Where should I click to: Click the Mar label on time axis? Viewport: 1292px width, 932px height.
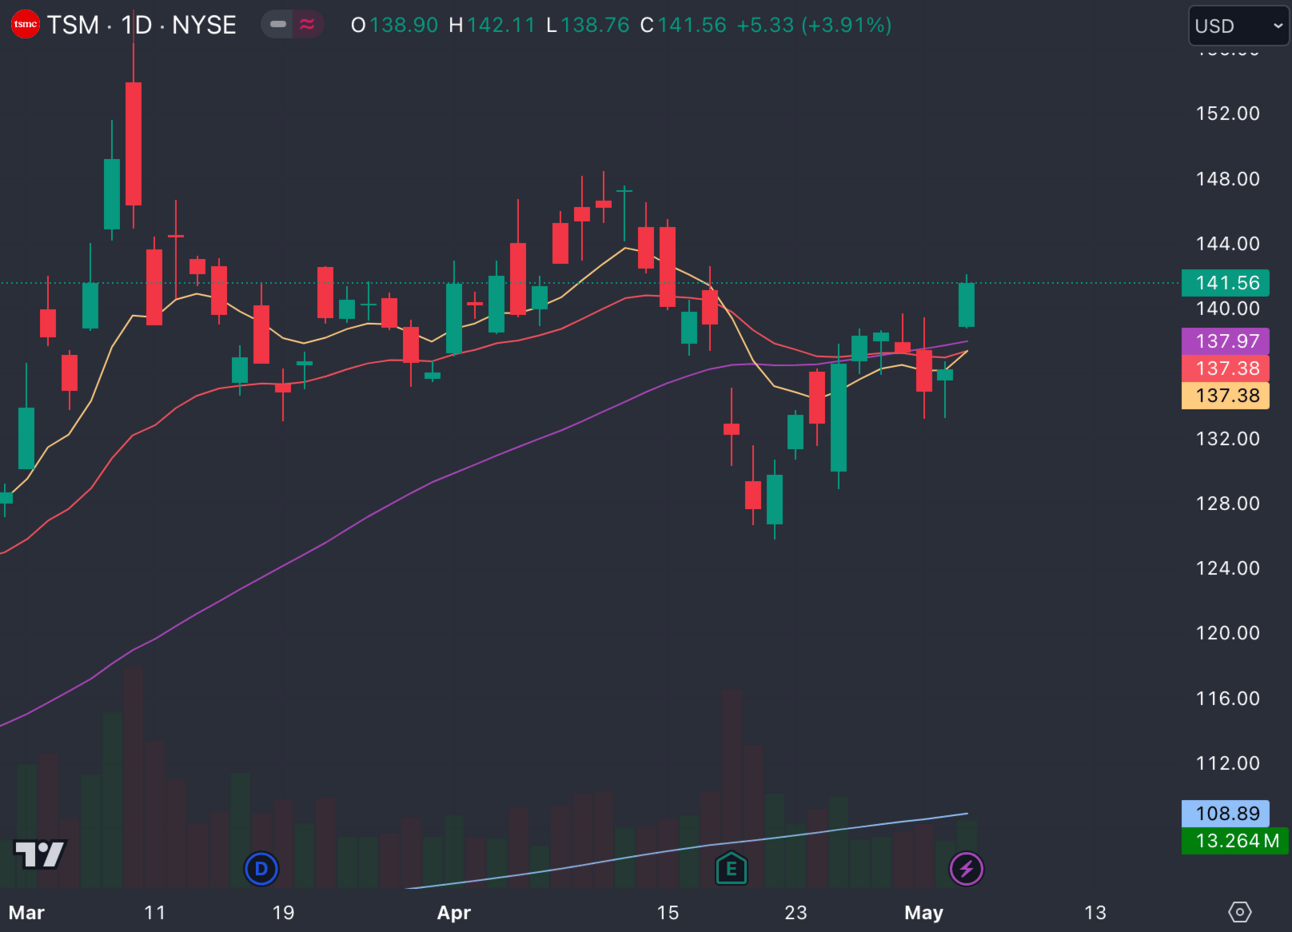(x=27, y=912)
